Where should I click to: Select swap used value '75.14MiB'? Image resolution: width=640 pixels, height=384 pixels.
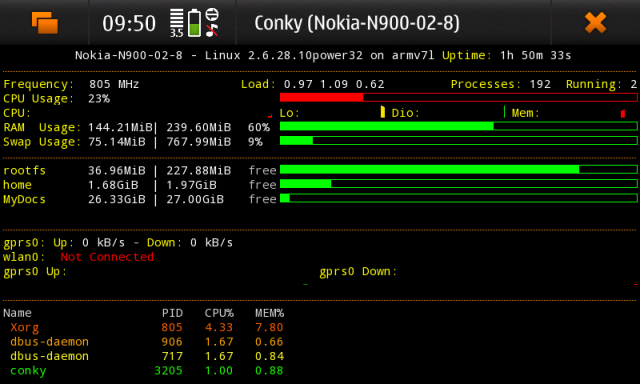(117, 142)
